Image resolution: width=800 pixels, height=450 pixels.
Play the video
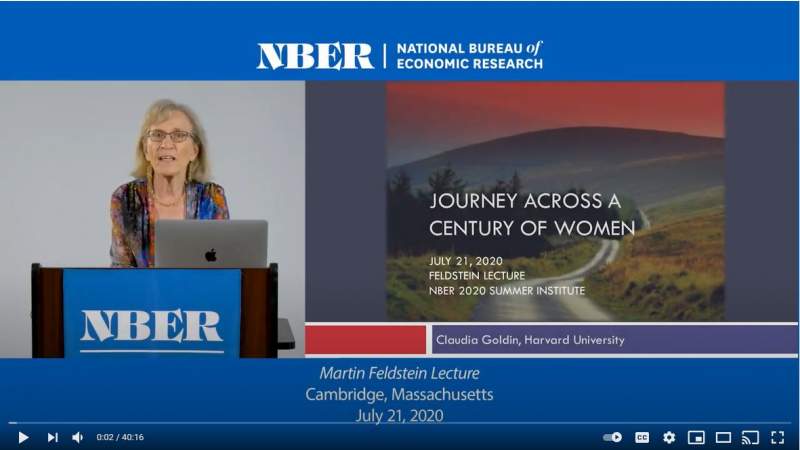[23, 437]
